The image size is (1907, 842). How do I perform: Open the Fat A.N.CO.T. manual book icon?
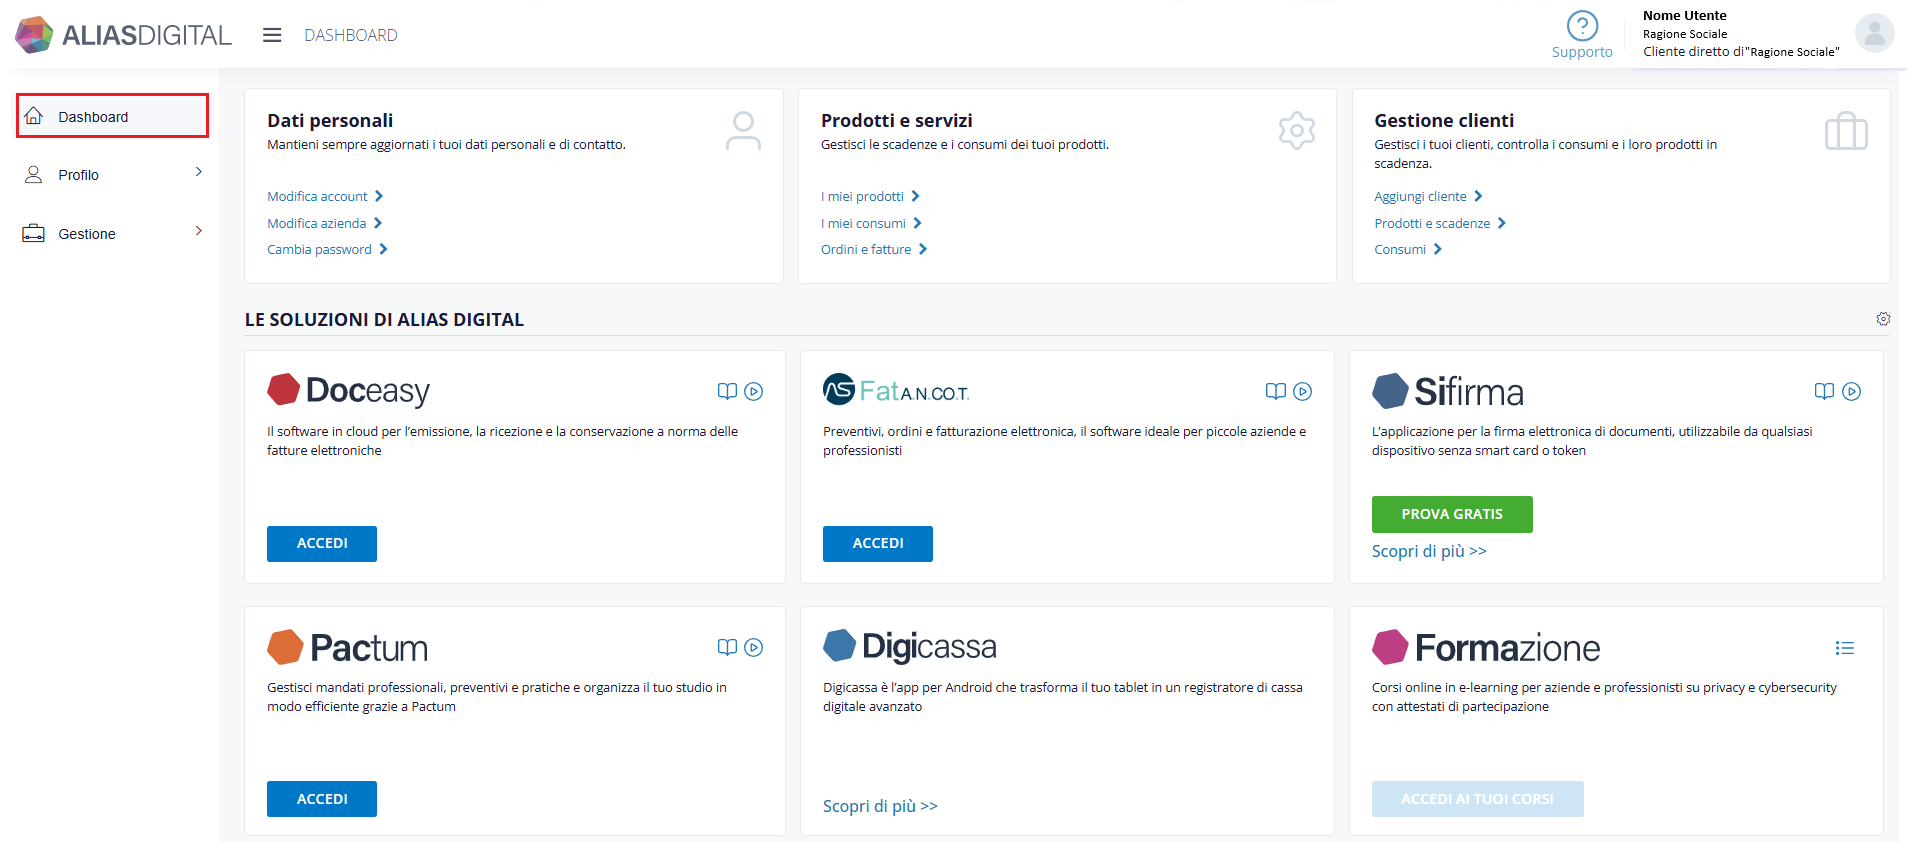click(x=1275, y=391)
